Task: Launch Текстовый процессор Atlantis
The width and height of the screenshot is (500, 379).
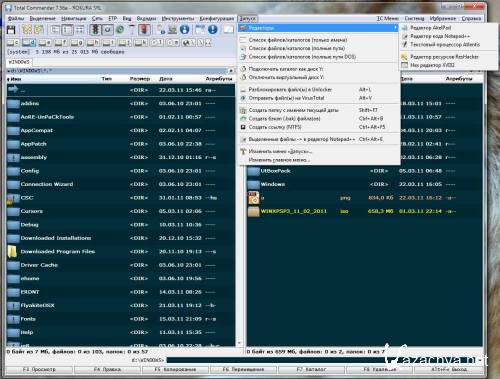Action: tap(449, 44)
